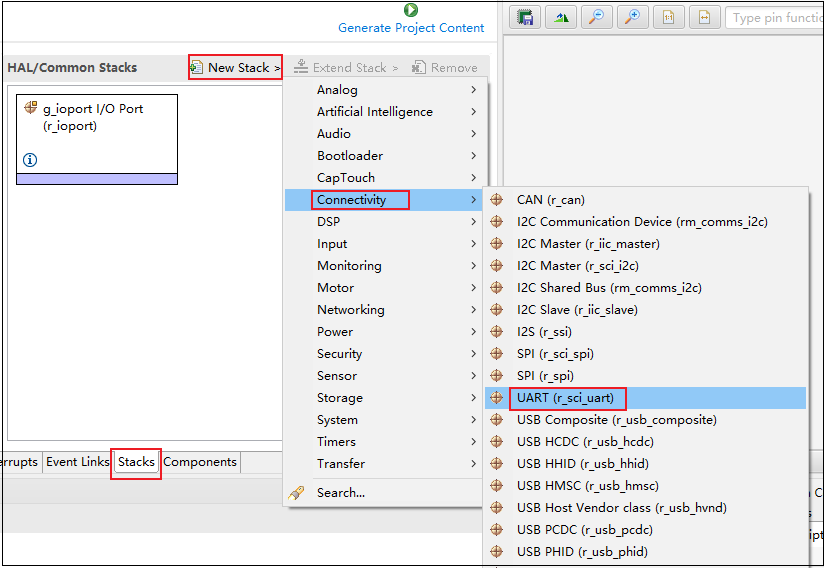Open the New Stack menu
Viewport: 824px width, 568px height.
(x=236, y=68)
